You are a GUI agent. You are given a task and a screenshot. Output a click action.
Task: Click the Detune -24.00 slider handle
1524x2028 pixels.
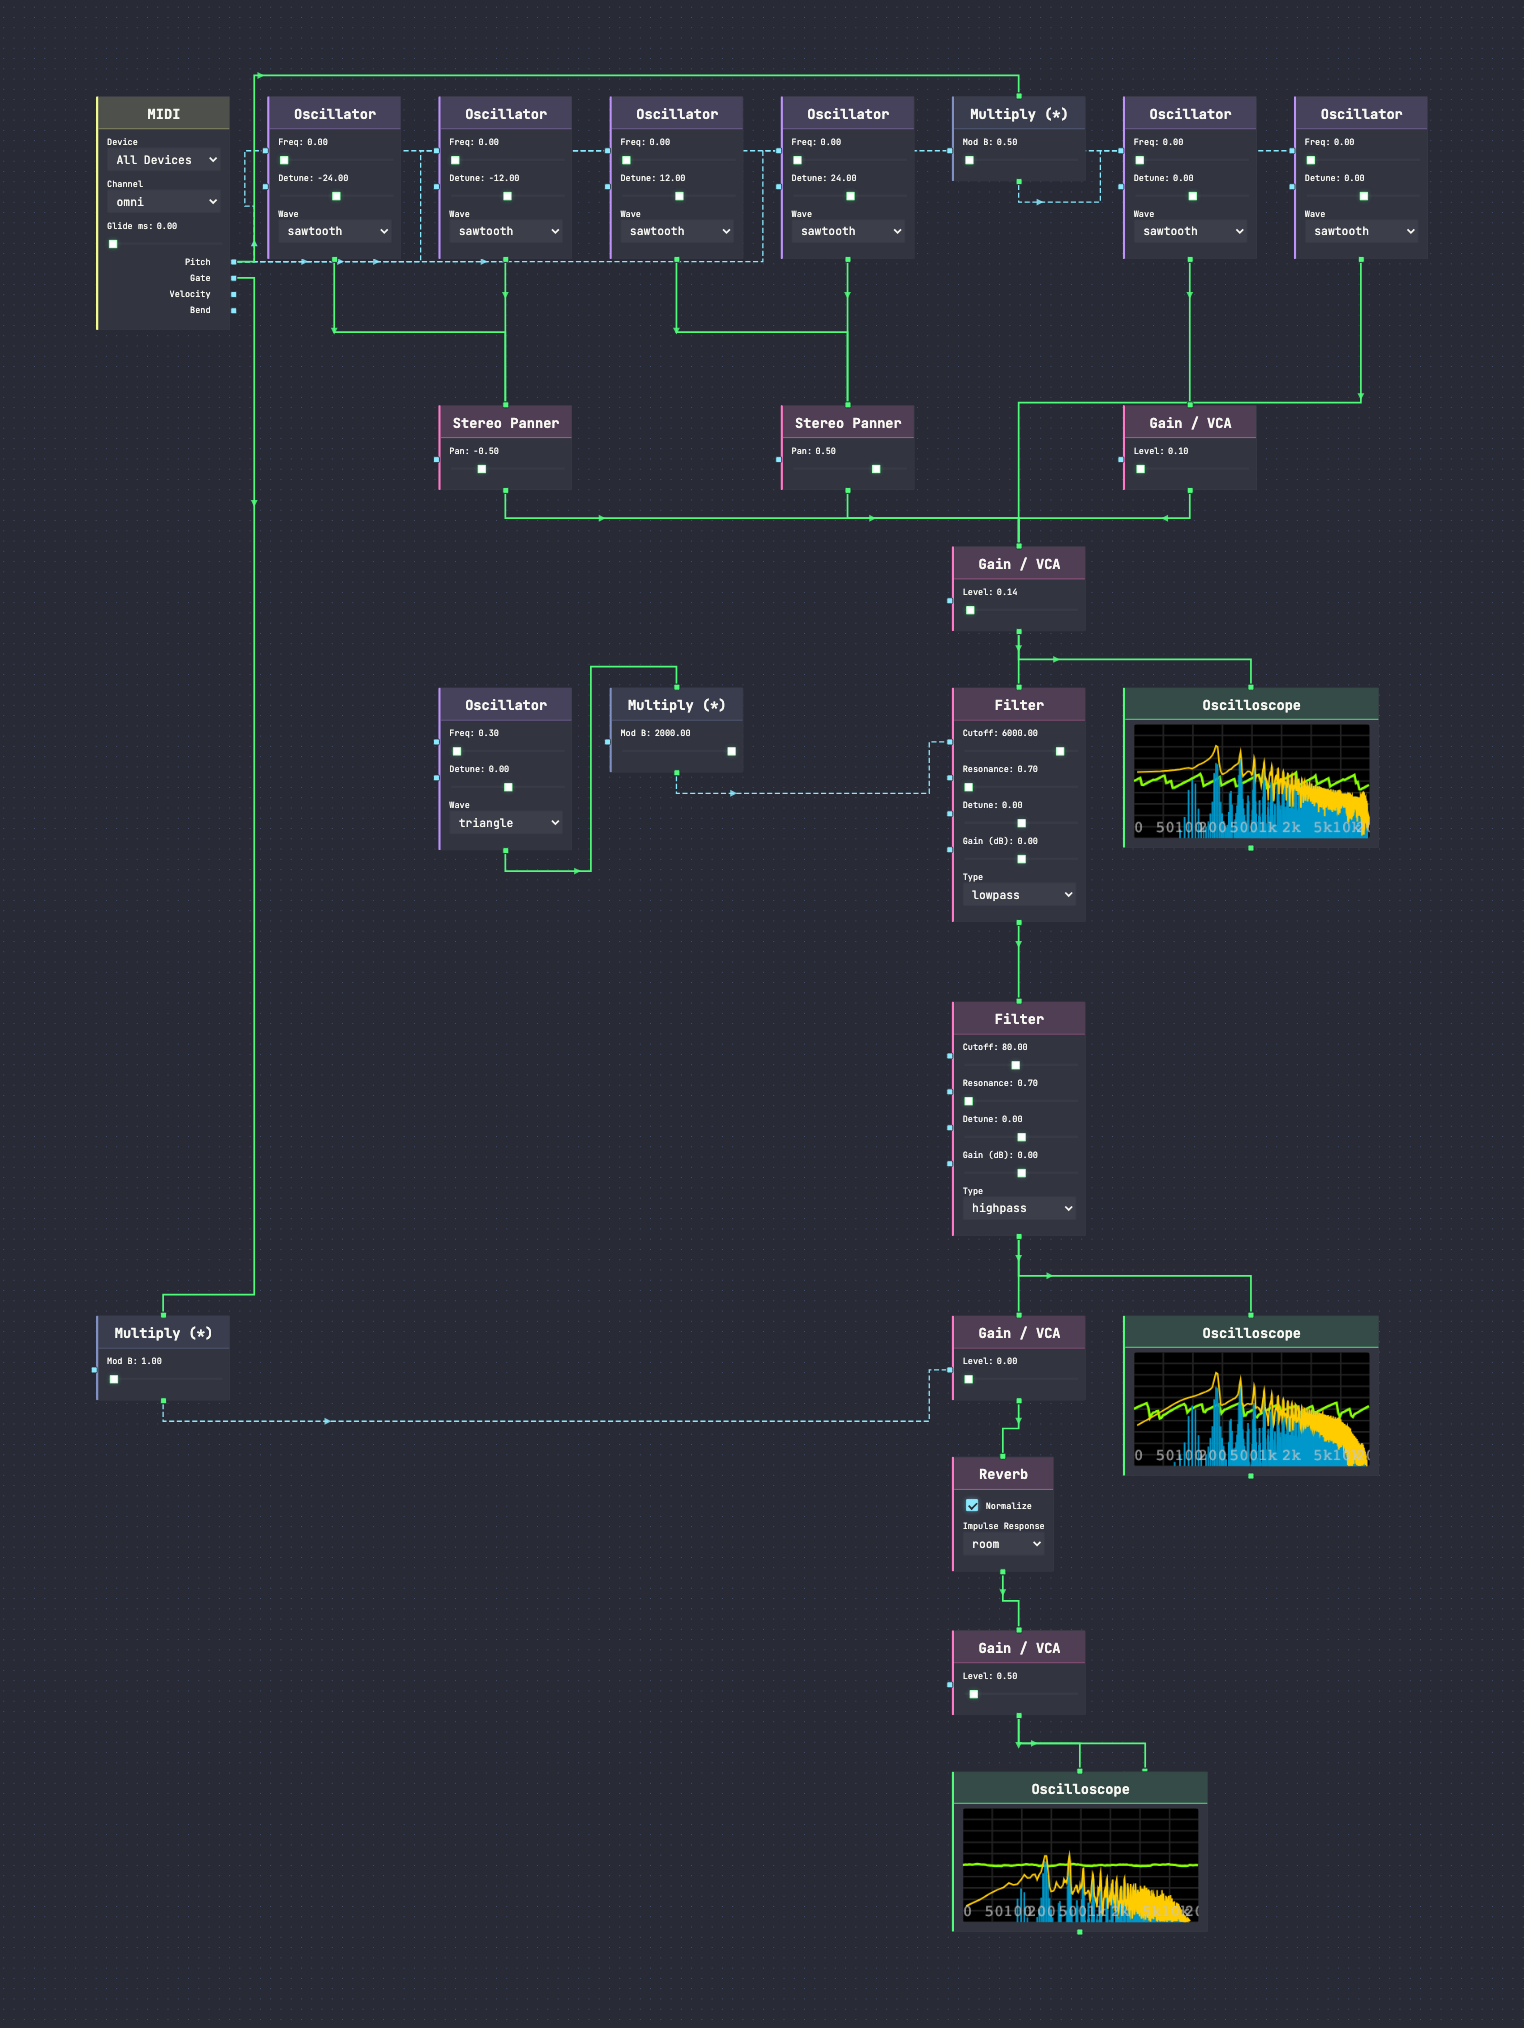point(336,196)
